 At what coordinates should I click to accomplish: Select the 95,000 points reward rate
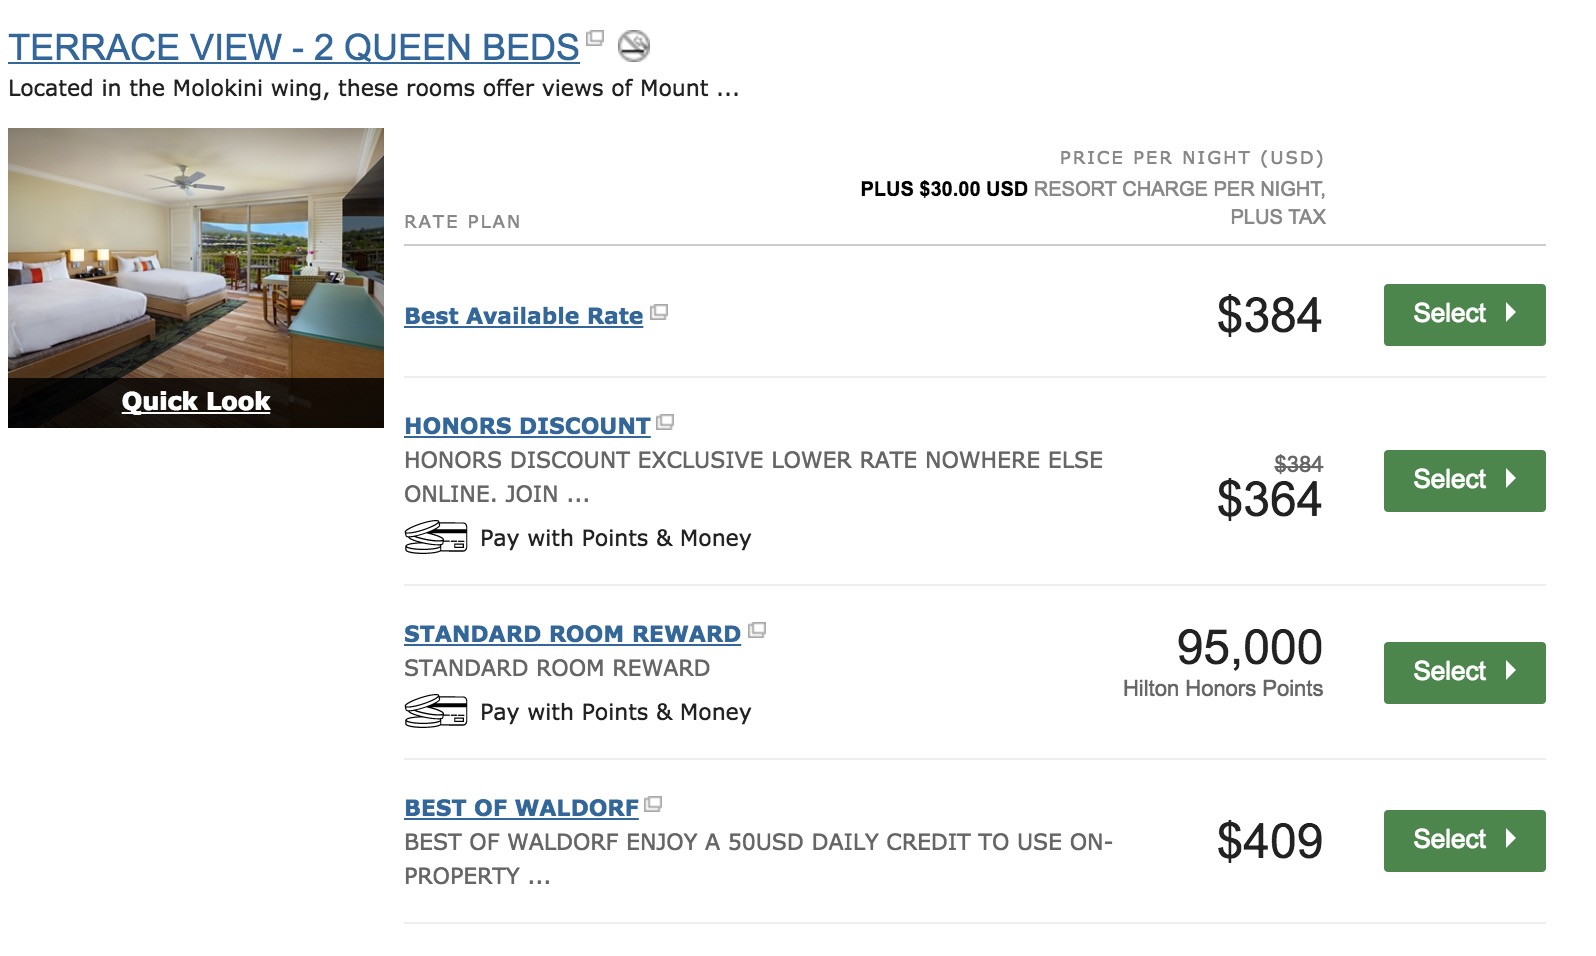[x=1464, y=673]
